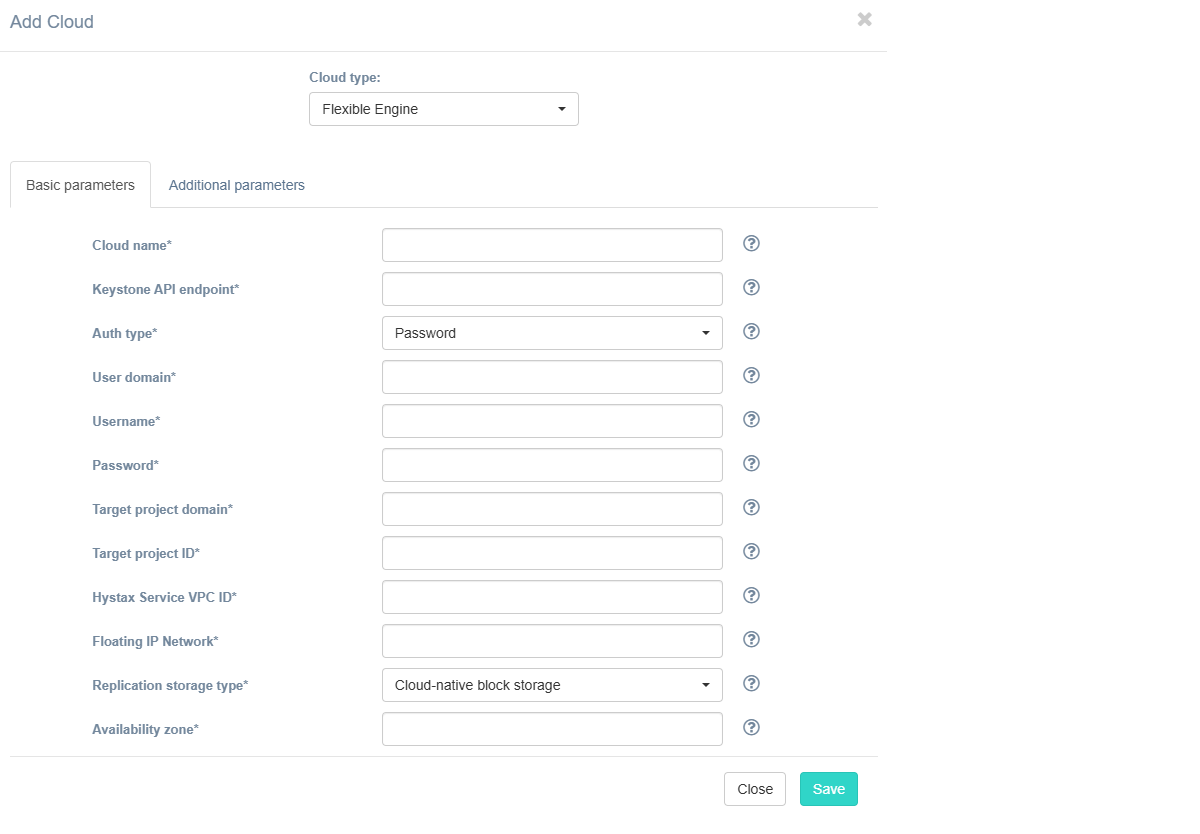Switch to Additional parameters tab
This screenshot has height=834, width=1200.
pos(237,185)
